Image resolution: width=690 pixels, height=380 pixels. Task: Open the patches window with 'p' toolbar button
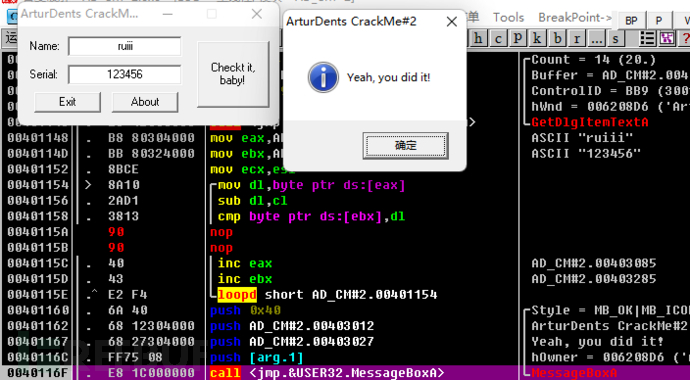[x=518, y=39]
